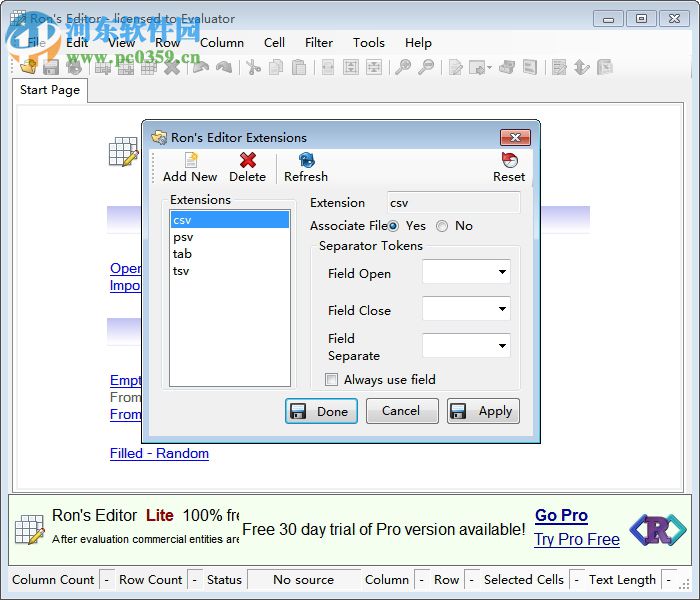Image resolution: width=700 pixels, height=600 pixels.
Task: Click the row height adjust toolbar icon
Action: [x=351, y=67]
